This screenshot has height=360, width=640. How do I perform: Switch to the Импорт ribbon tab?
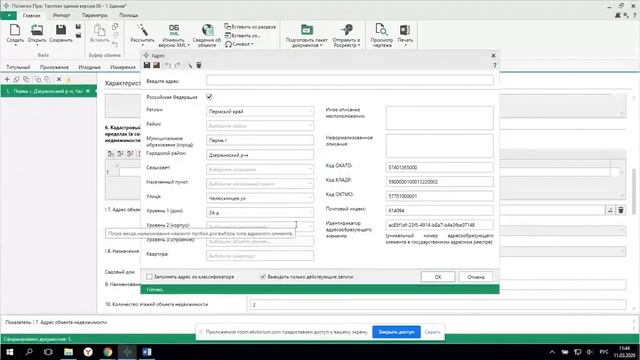(x=62, y=15)
